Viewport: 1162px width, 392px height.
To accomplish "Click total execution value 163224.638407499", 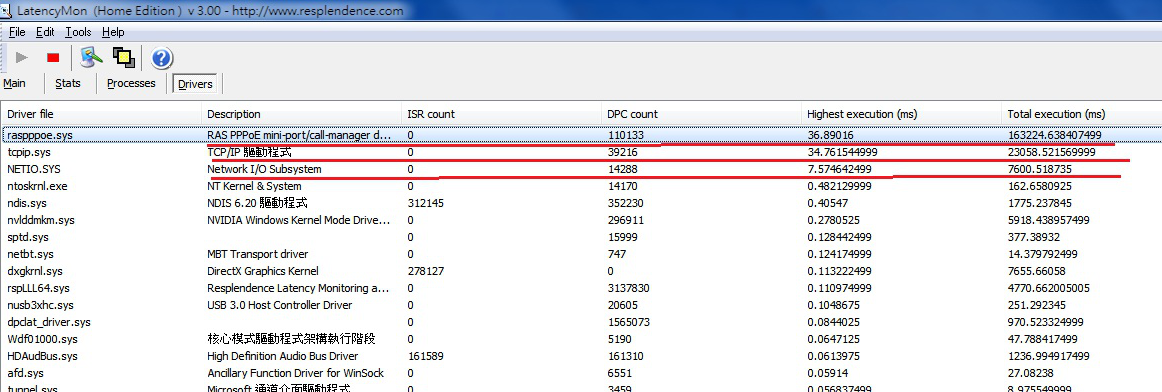I will [x=1055, y=135].
